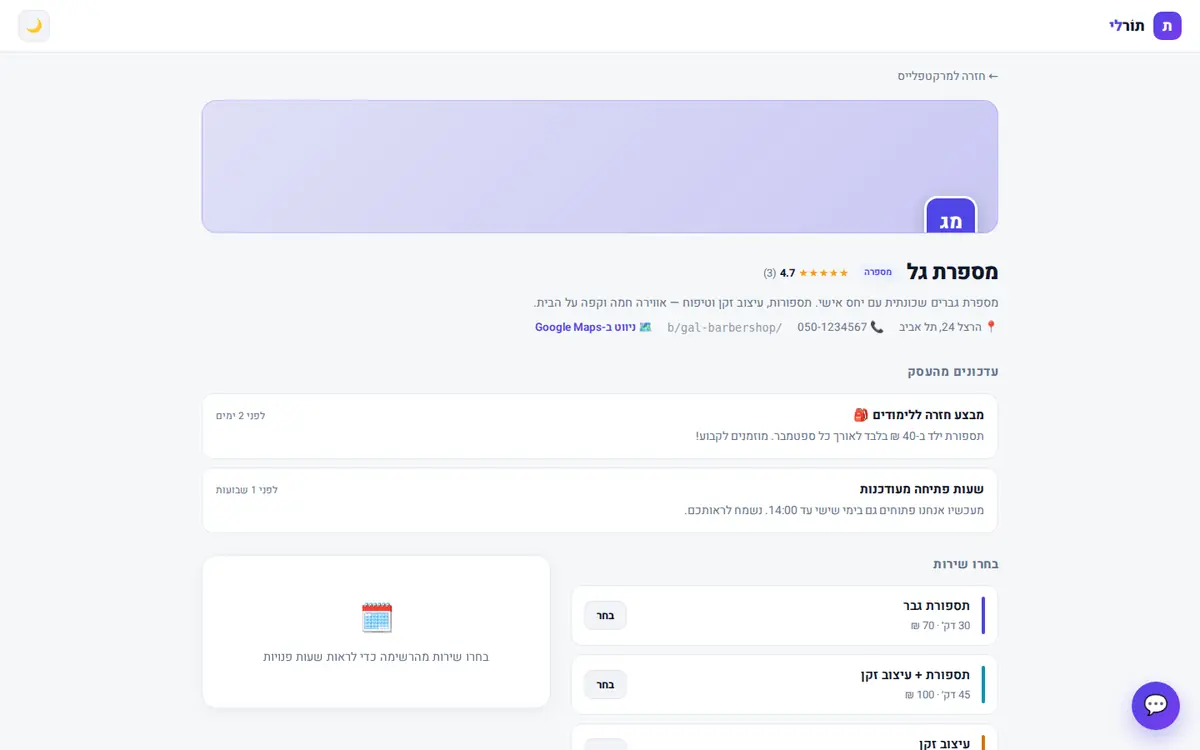The height and width of the screenshot is (750, 1200).
Task: Click the b/gal-barbershop/ URL text
Action: (725, 327)
